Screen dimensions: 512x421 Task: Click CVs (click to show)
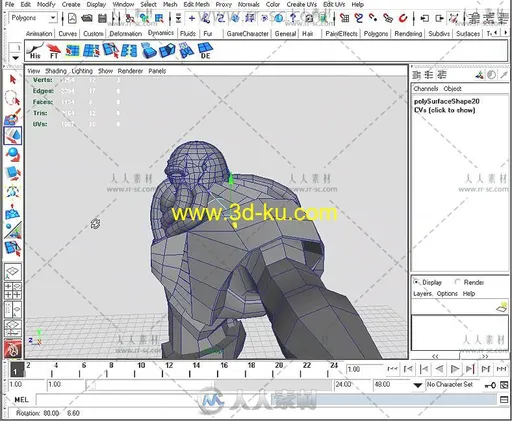click(x=444, y=110)
